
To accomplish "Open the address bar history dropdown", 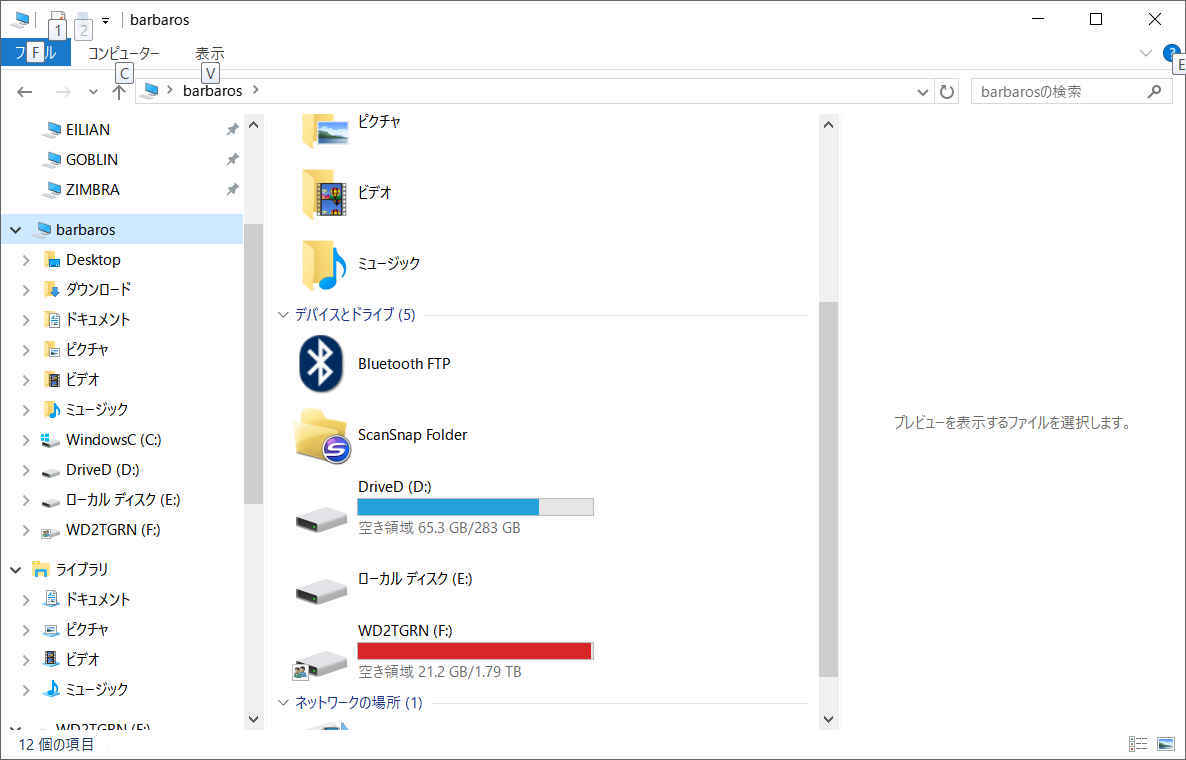I will click(x=922, y=92).
